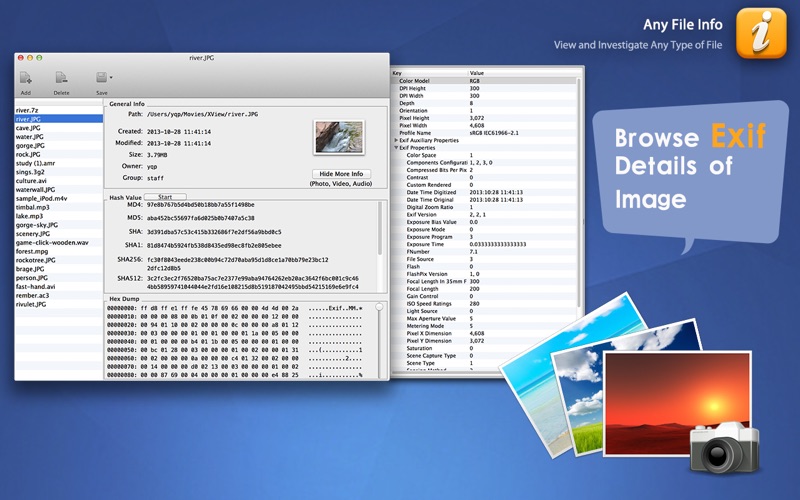Select rivulet.JPG in the file list
This screenshot has height=500, width=800.
59,304
